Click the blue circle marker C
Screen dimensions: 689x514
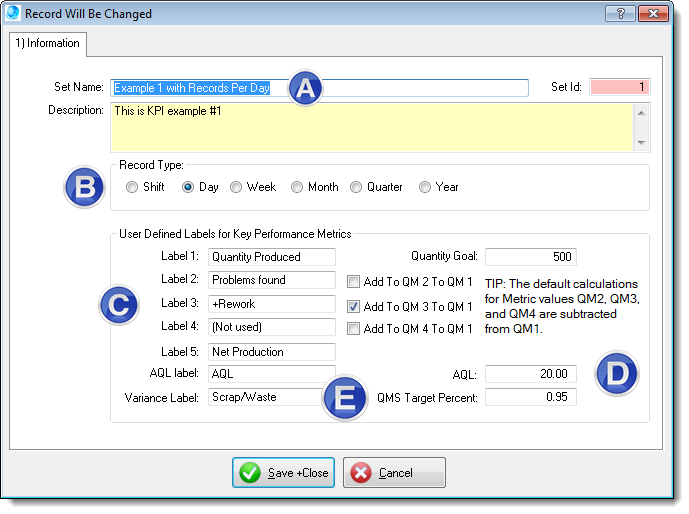(118, 306)
